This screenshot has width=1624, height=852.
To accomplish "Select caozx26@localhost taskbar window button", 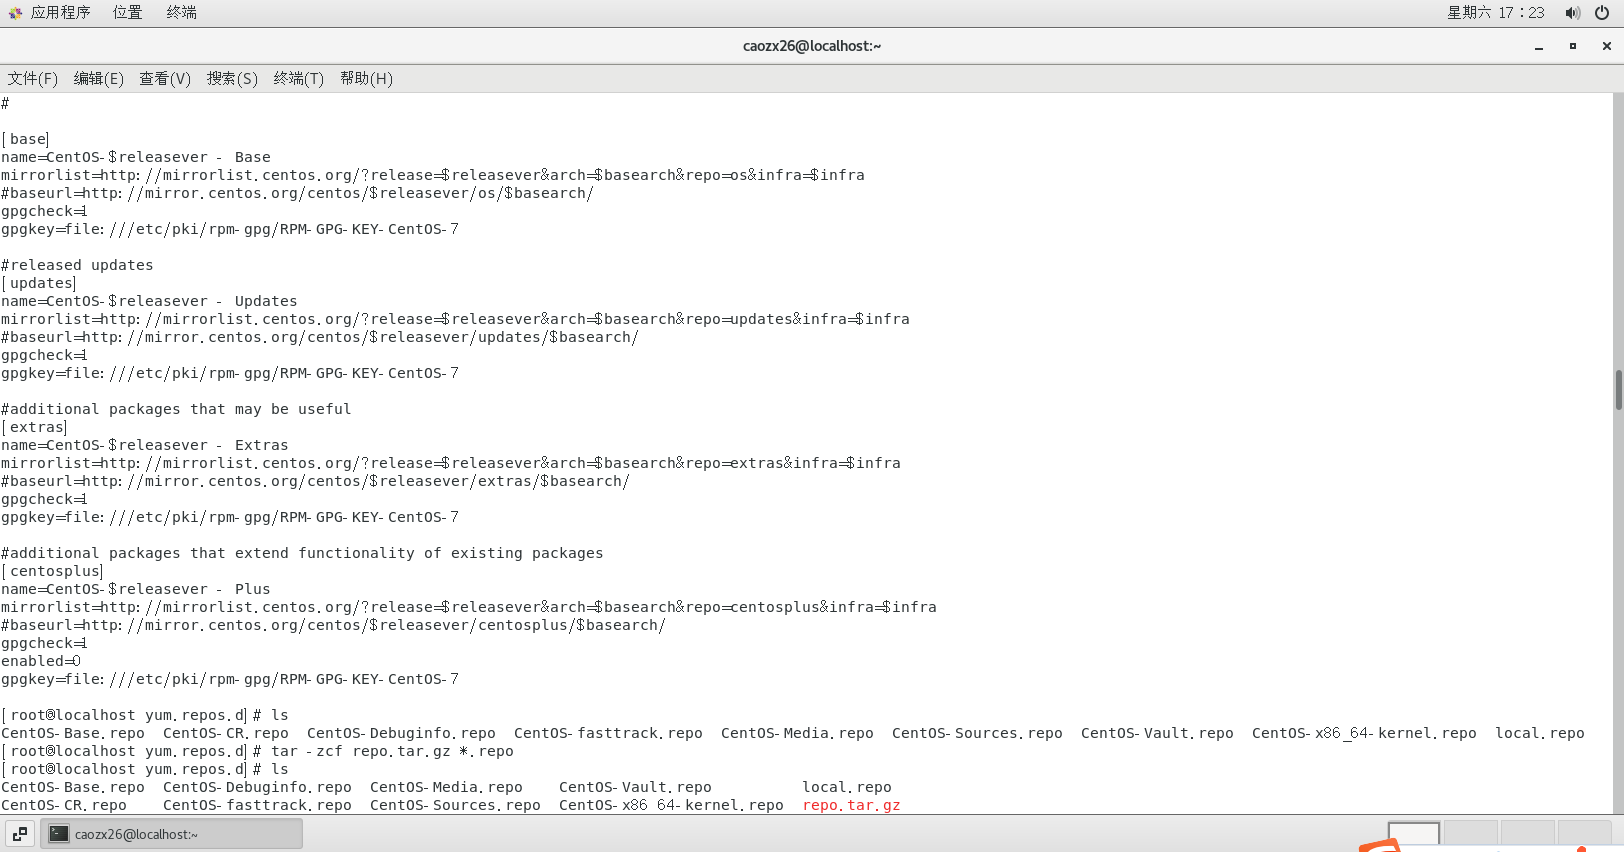I will click(x=172, y=833).
